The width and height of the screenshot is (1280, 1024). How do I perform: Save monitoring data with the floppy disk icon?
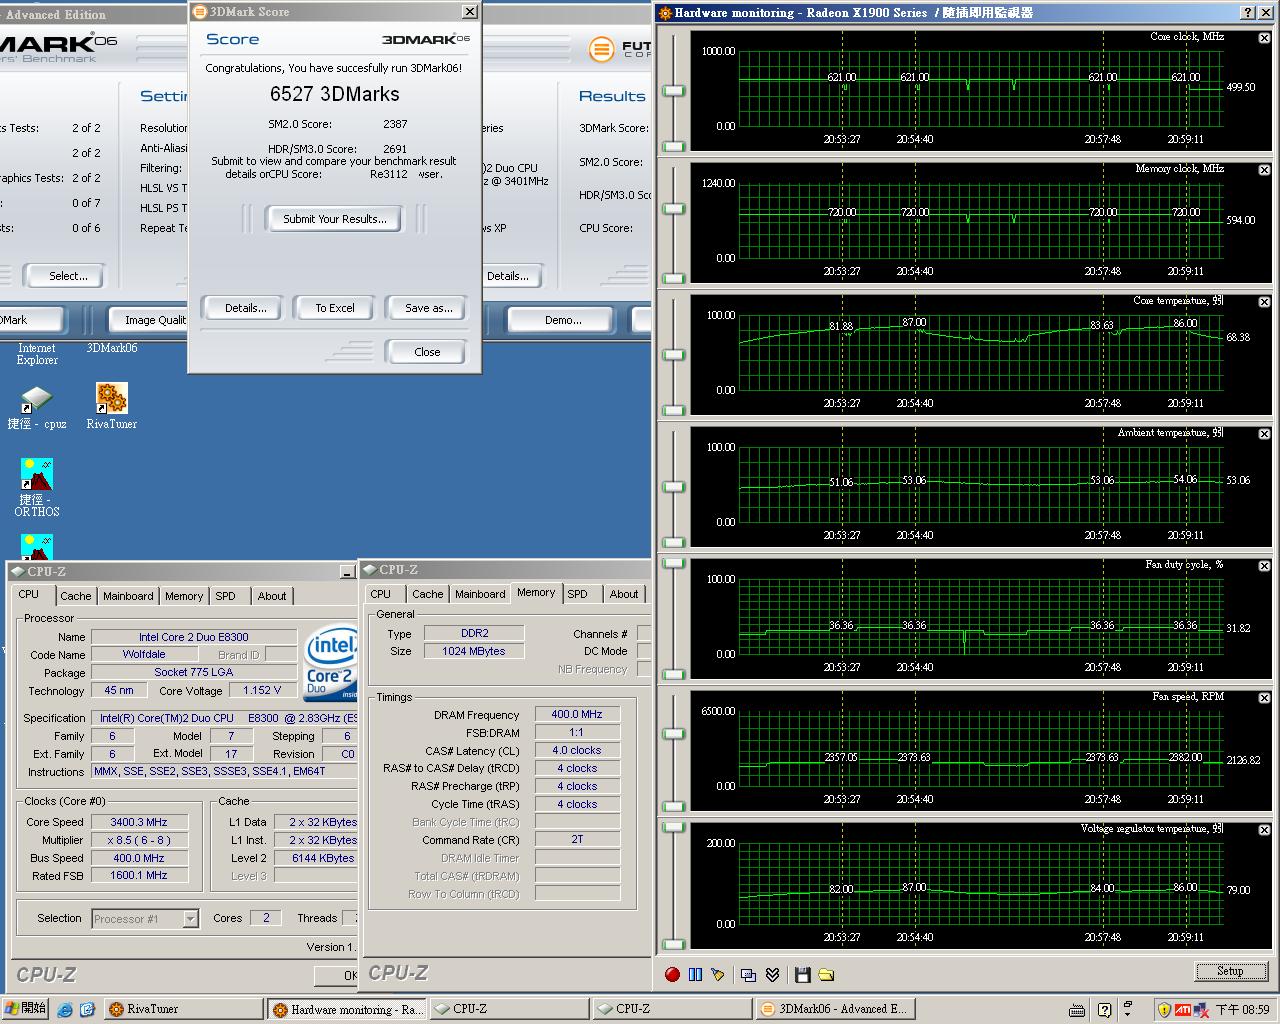pos(802,974)
